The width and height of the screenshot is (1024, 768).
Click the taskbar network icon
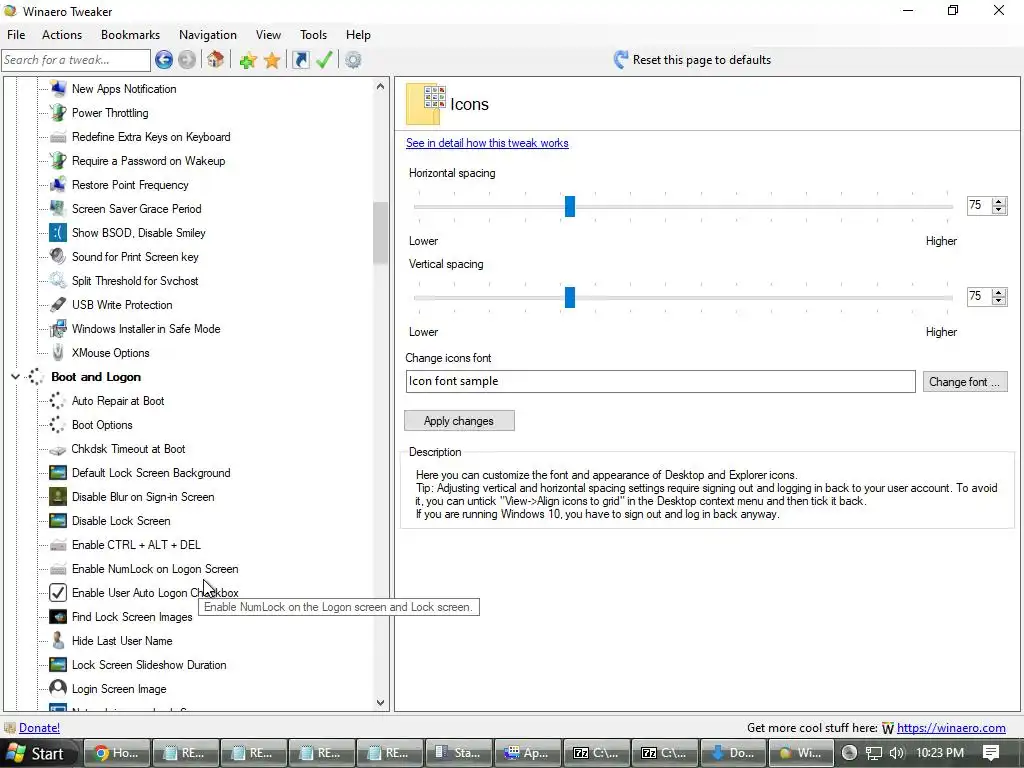(x=873, y=753)
